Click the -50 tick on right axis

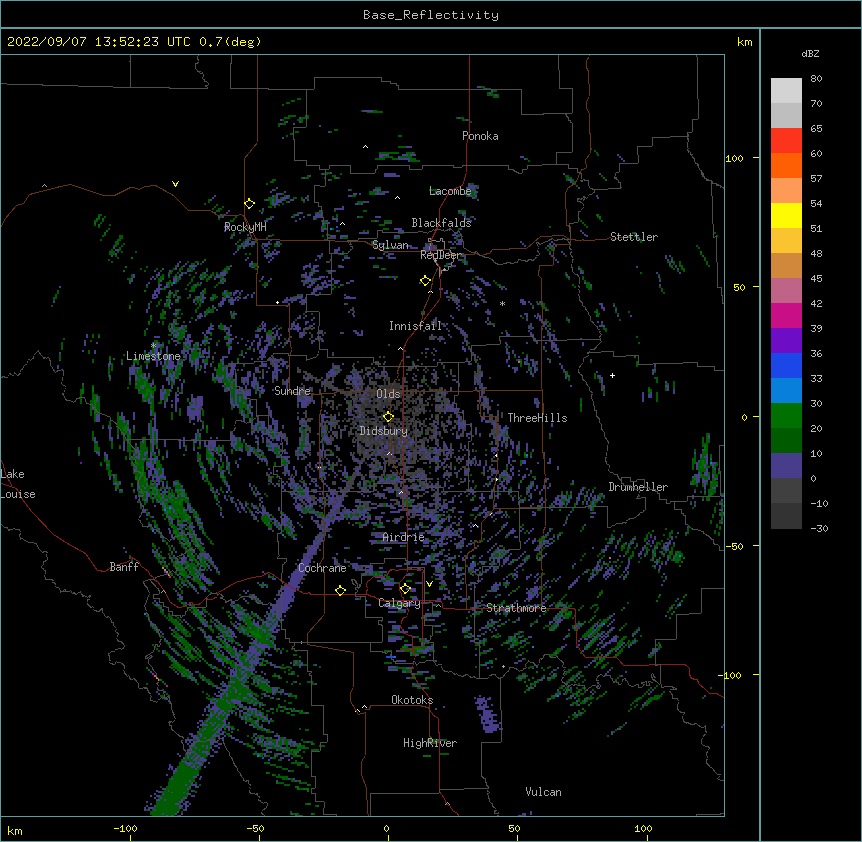pyautogui.click(x=734, y=546)
